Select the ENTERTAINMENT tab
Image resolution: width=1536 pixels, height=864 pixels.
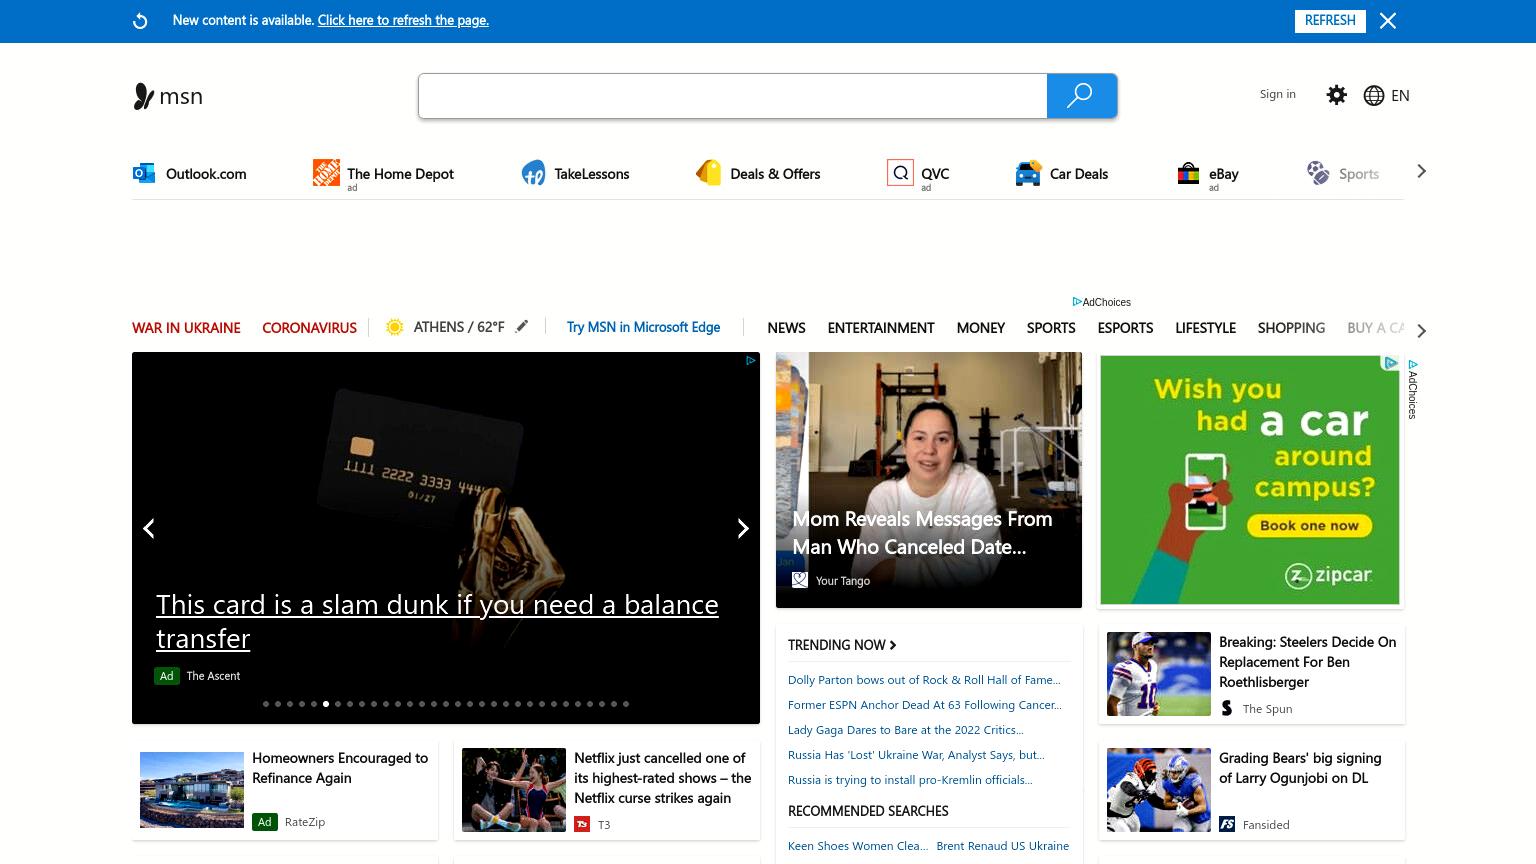881,328
